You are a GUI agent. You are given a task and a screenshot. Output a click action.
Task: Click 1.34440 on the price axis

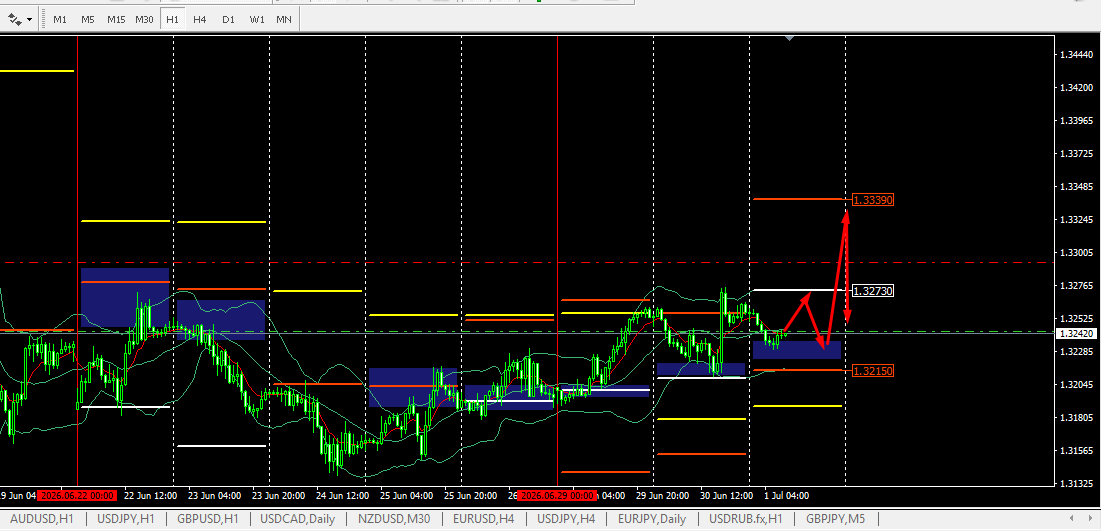(x=1076, y=54)
